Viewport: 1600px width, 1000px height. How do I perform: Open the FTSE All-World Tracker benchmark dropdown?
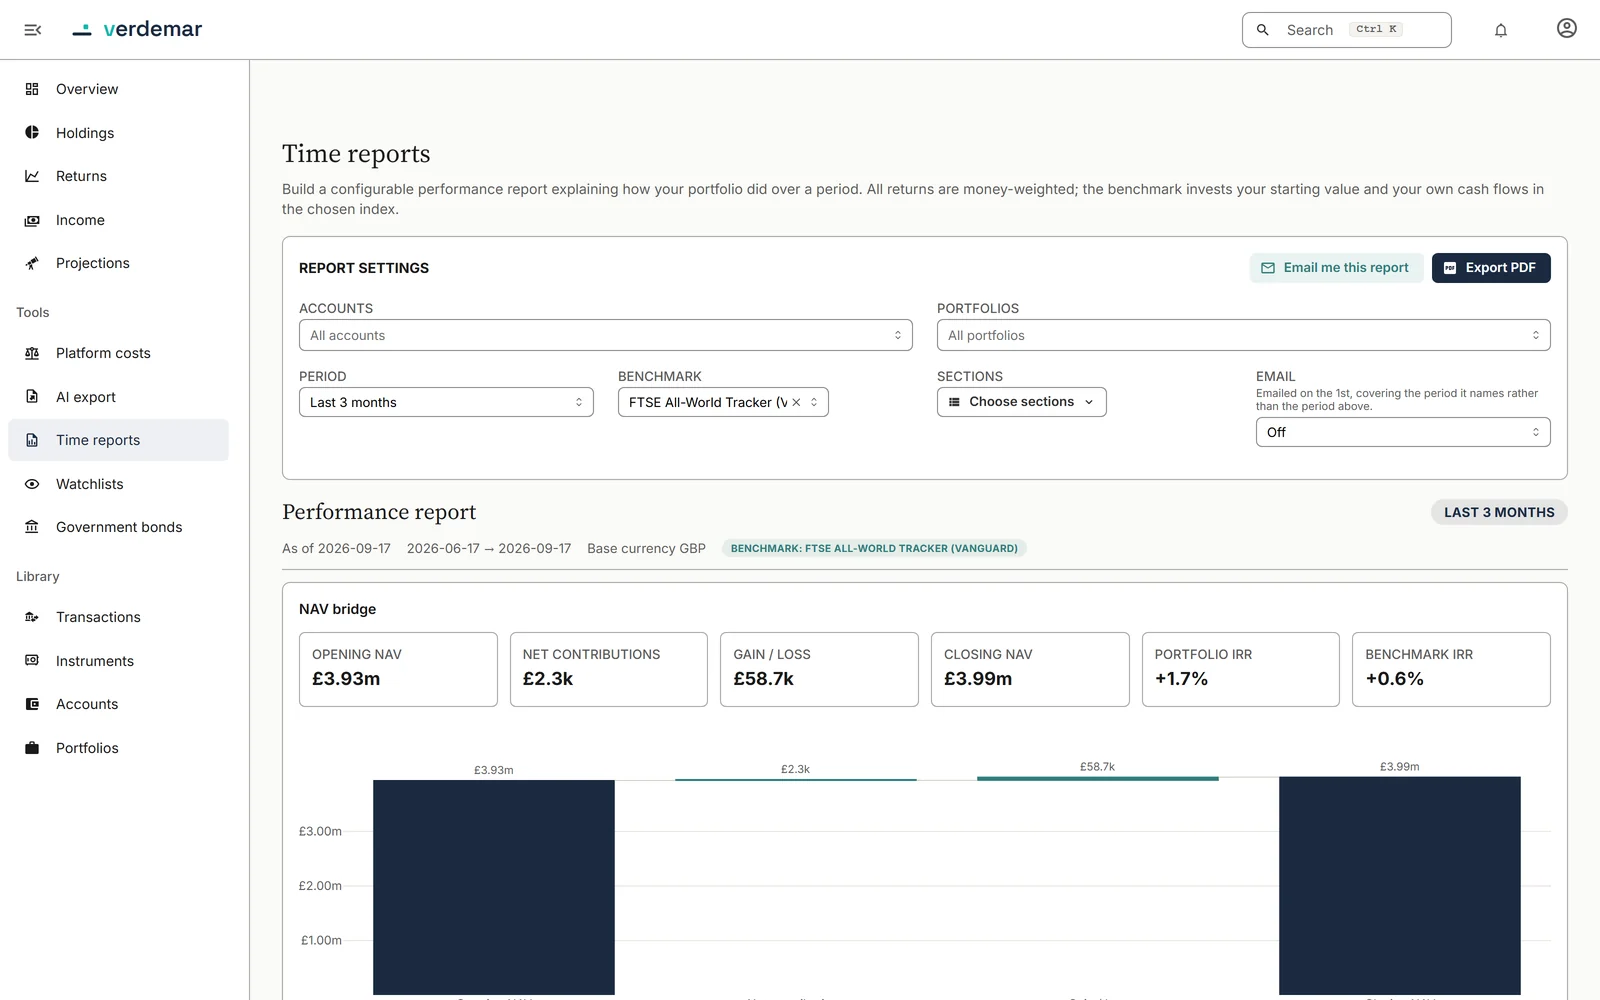723,402
